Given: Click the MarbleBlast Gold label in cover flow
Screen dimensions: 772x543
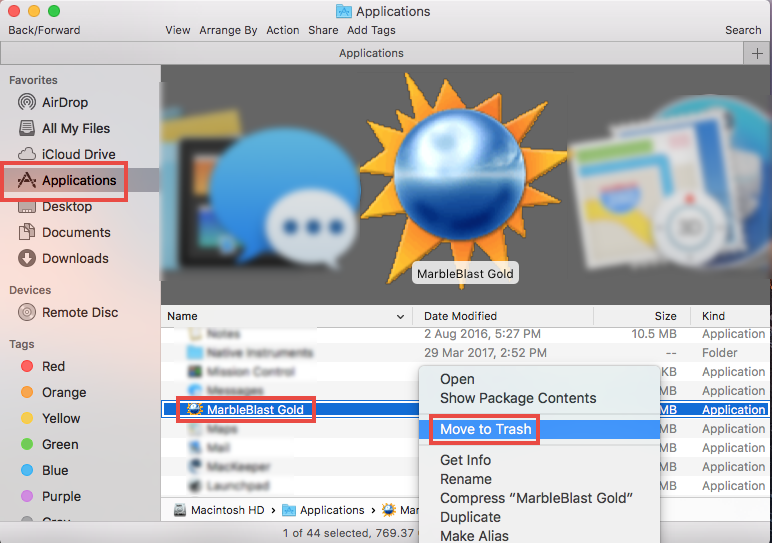Looking at the screenshot, I should click(465, 274).
